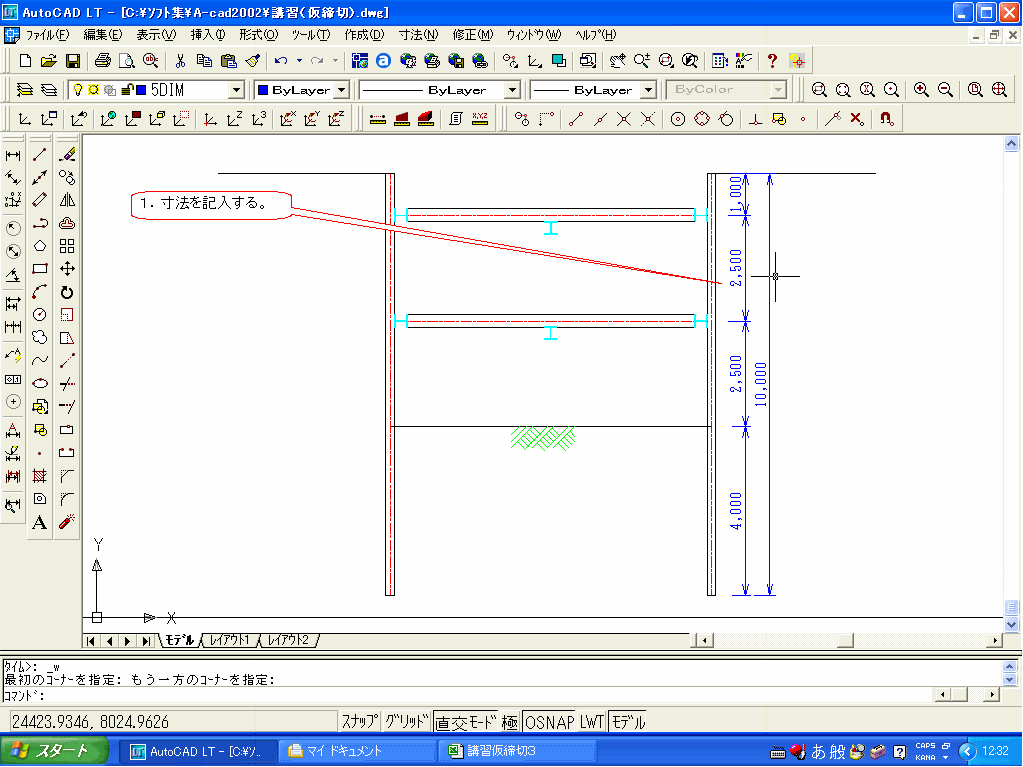1023x767 pixels.
Task: Select the Circle draw tool
Action: (x=40, y=314)
